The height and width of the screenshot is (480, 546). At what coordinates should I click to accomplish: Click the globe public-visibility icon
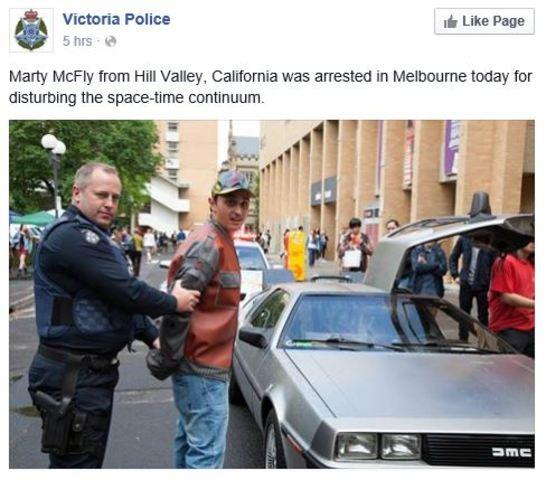click(110, 41)
